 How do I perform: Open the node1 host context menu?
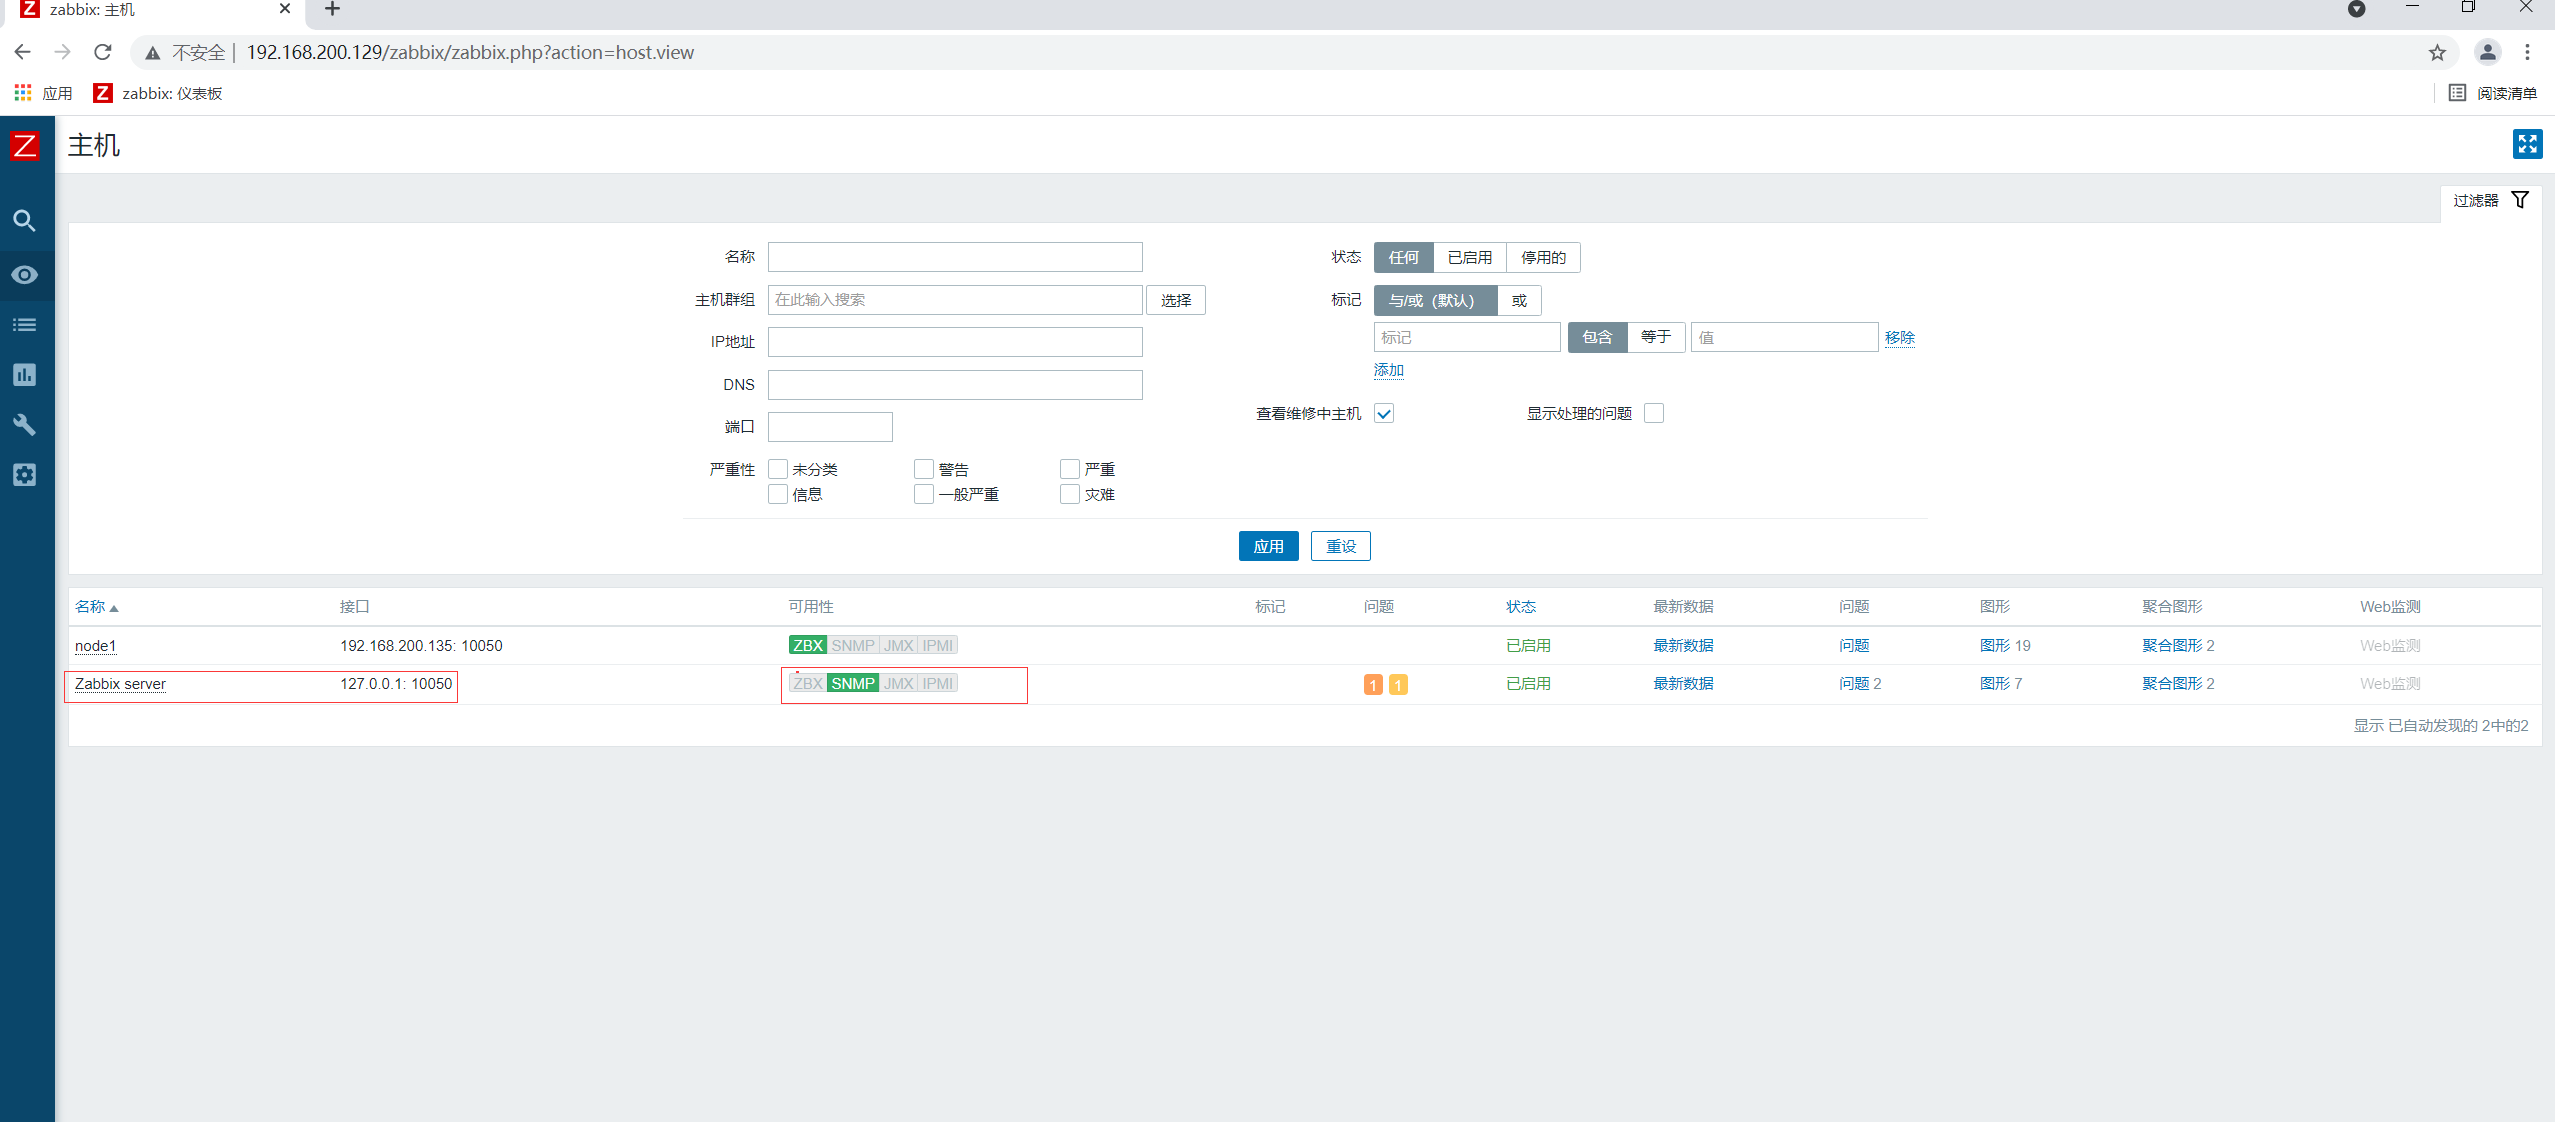(95, 646)
